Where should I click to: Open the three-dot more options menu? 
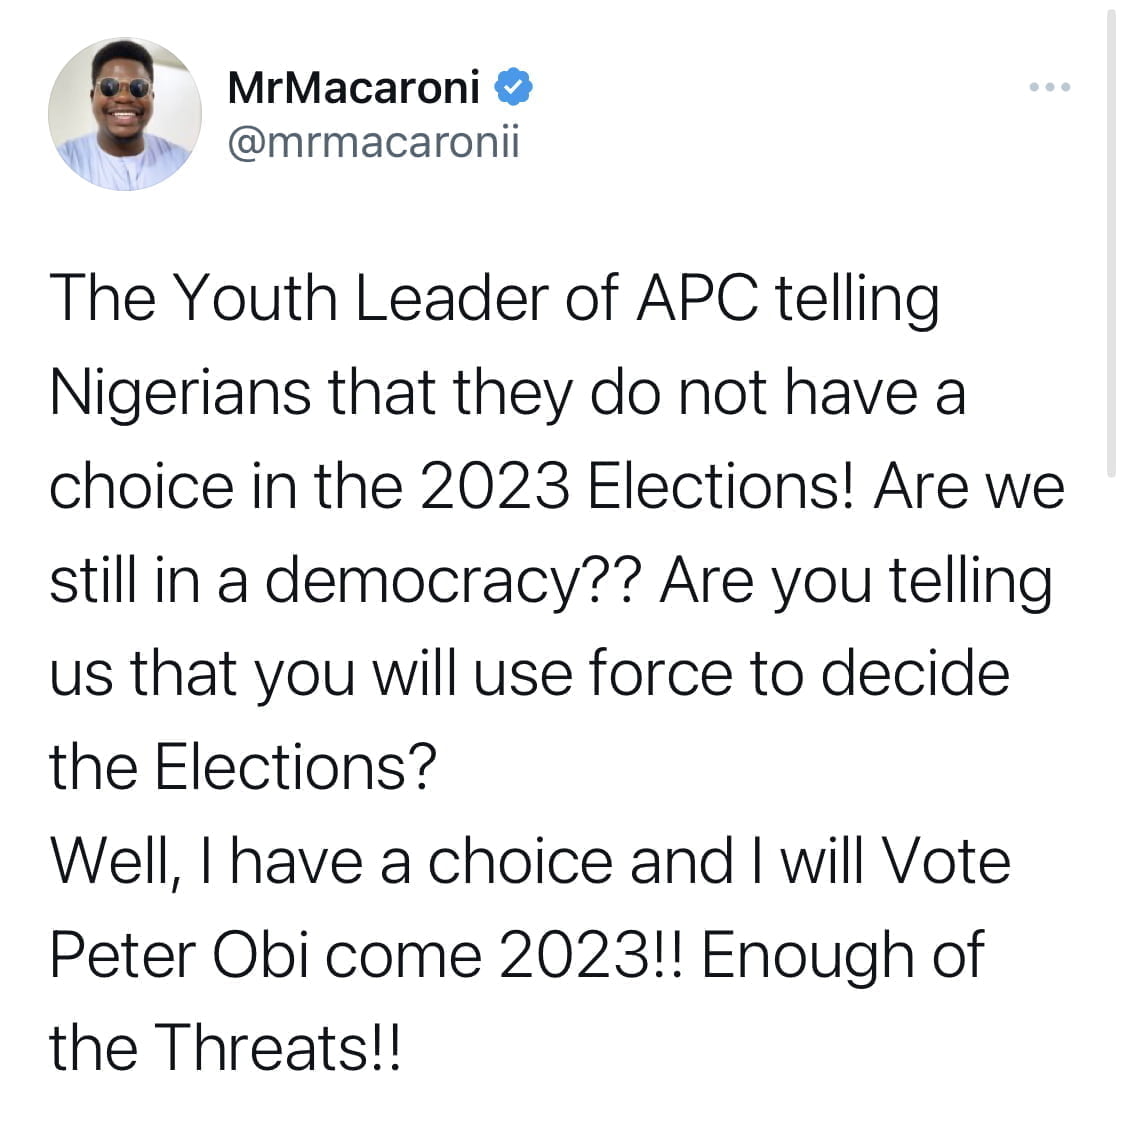point(1049,87)
